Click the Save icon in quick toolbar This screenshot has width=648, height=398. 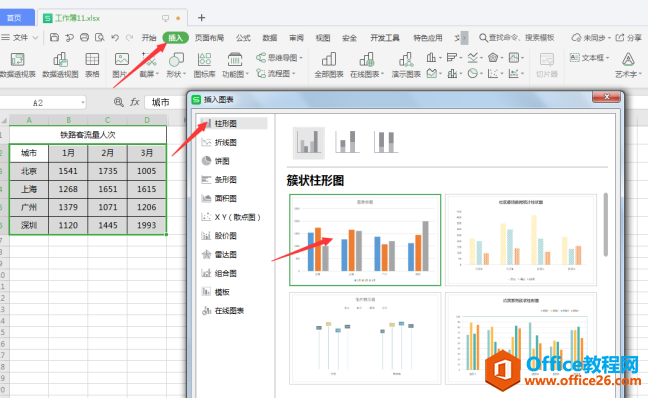tap(54, 38)
